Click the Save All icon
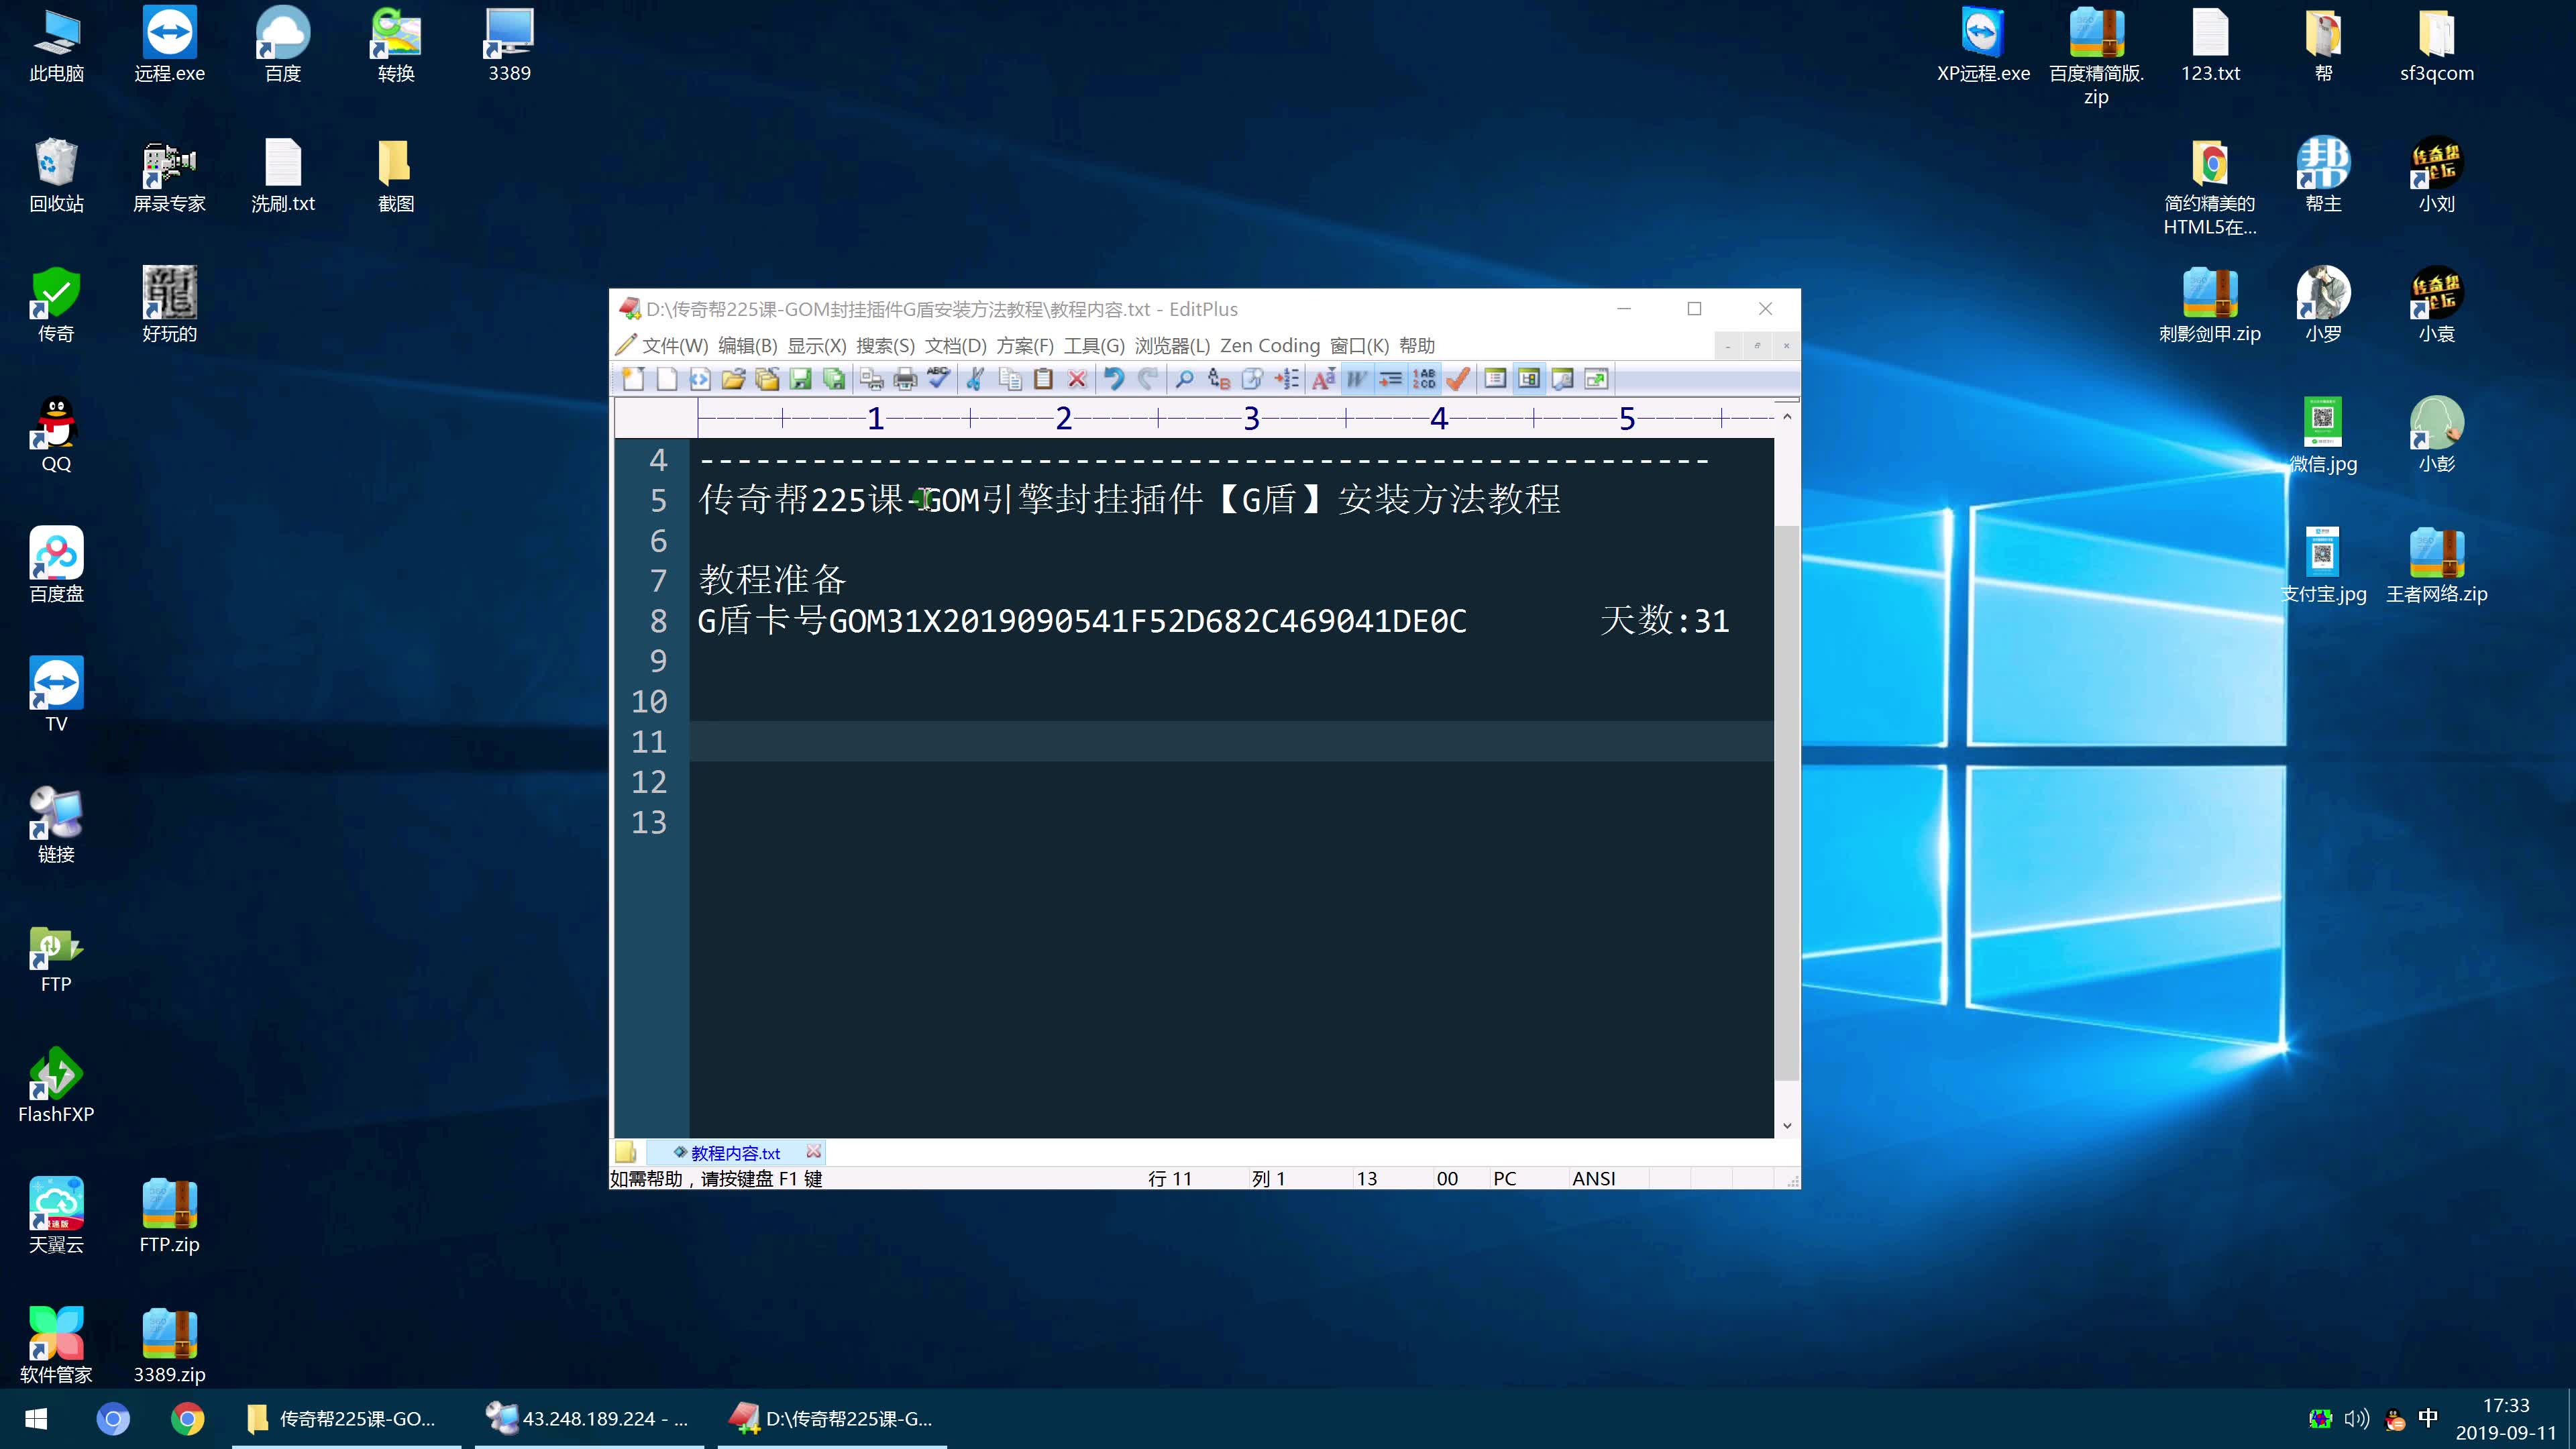Image resolution: width=2576 pixels, height=1449 pixels. click(x=834, y=379)
